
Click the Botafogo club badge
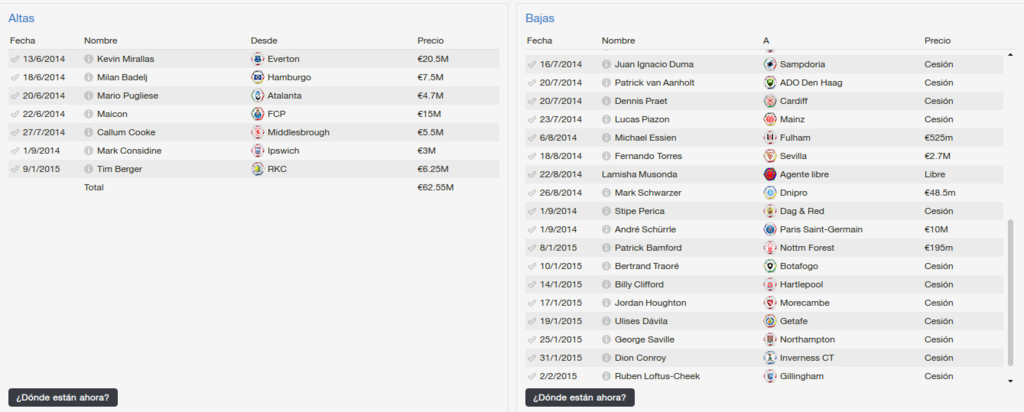(x=769, y=266)
